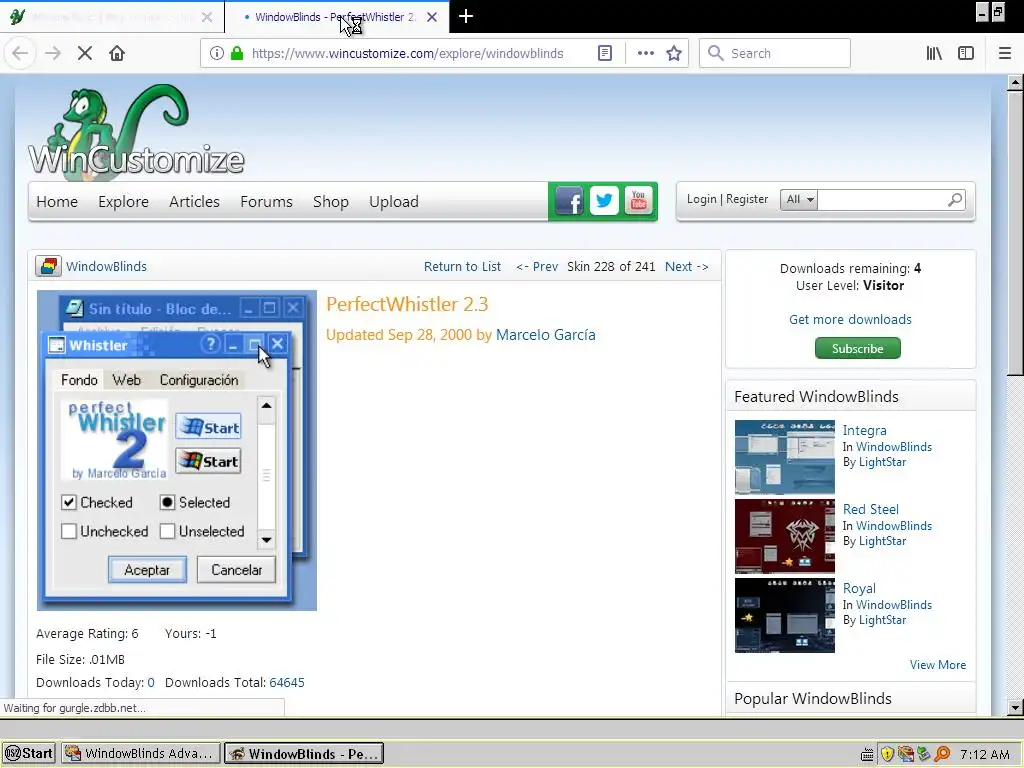The image size is (1024, 768).
Task: Open page actions three-dots menu
Action: pyautogui.click(x=645, y=54)
